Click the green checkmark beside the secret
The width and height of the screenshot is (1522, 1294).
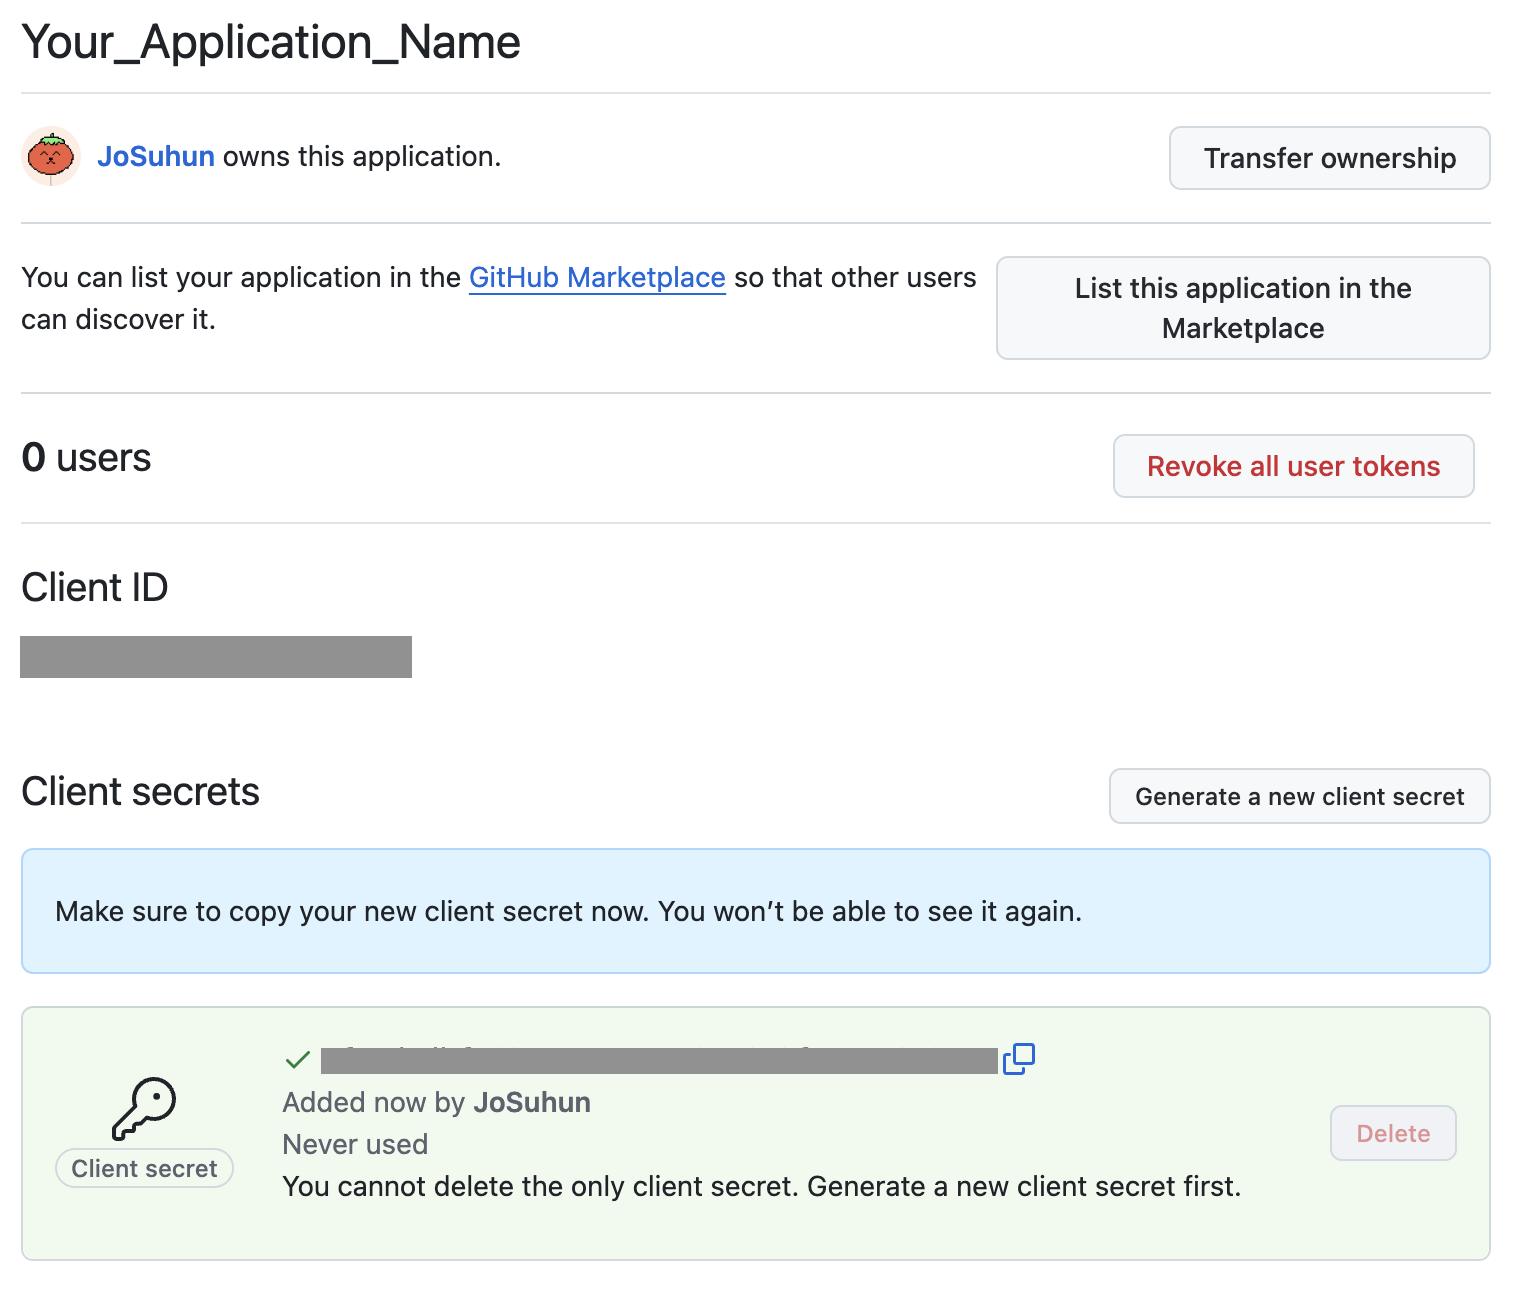coord(298,1059)
